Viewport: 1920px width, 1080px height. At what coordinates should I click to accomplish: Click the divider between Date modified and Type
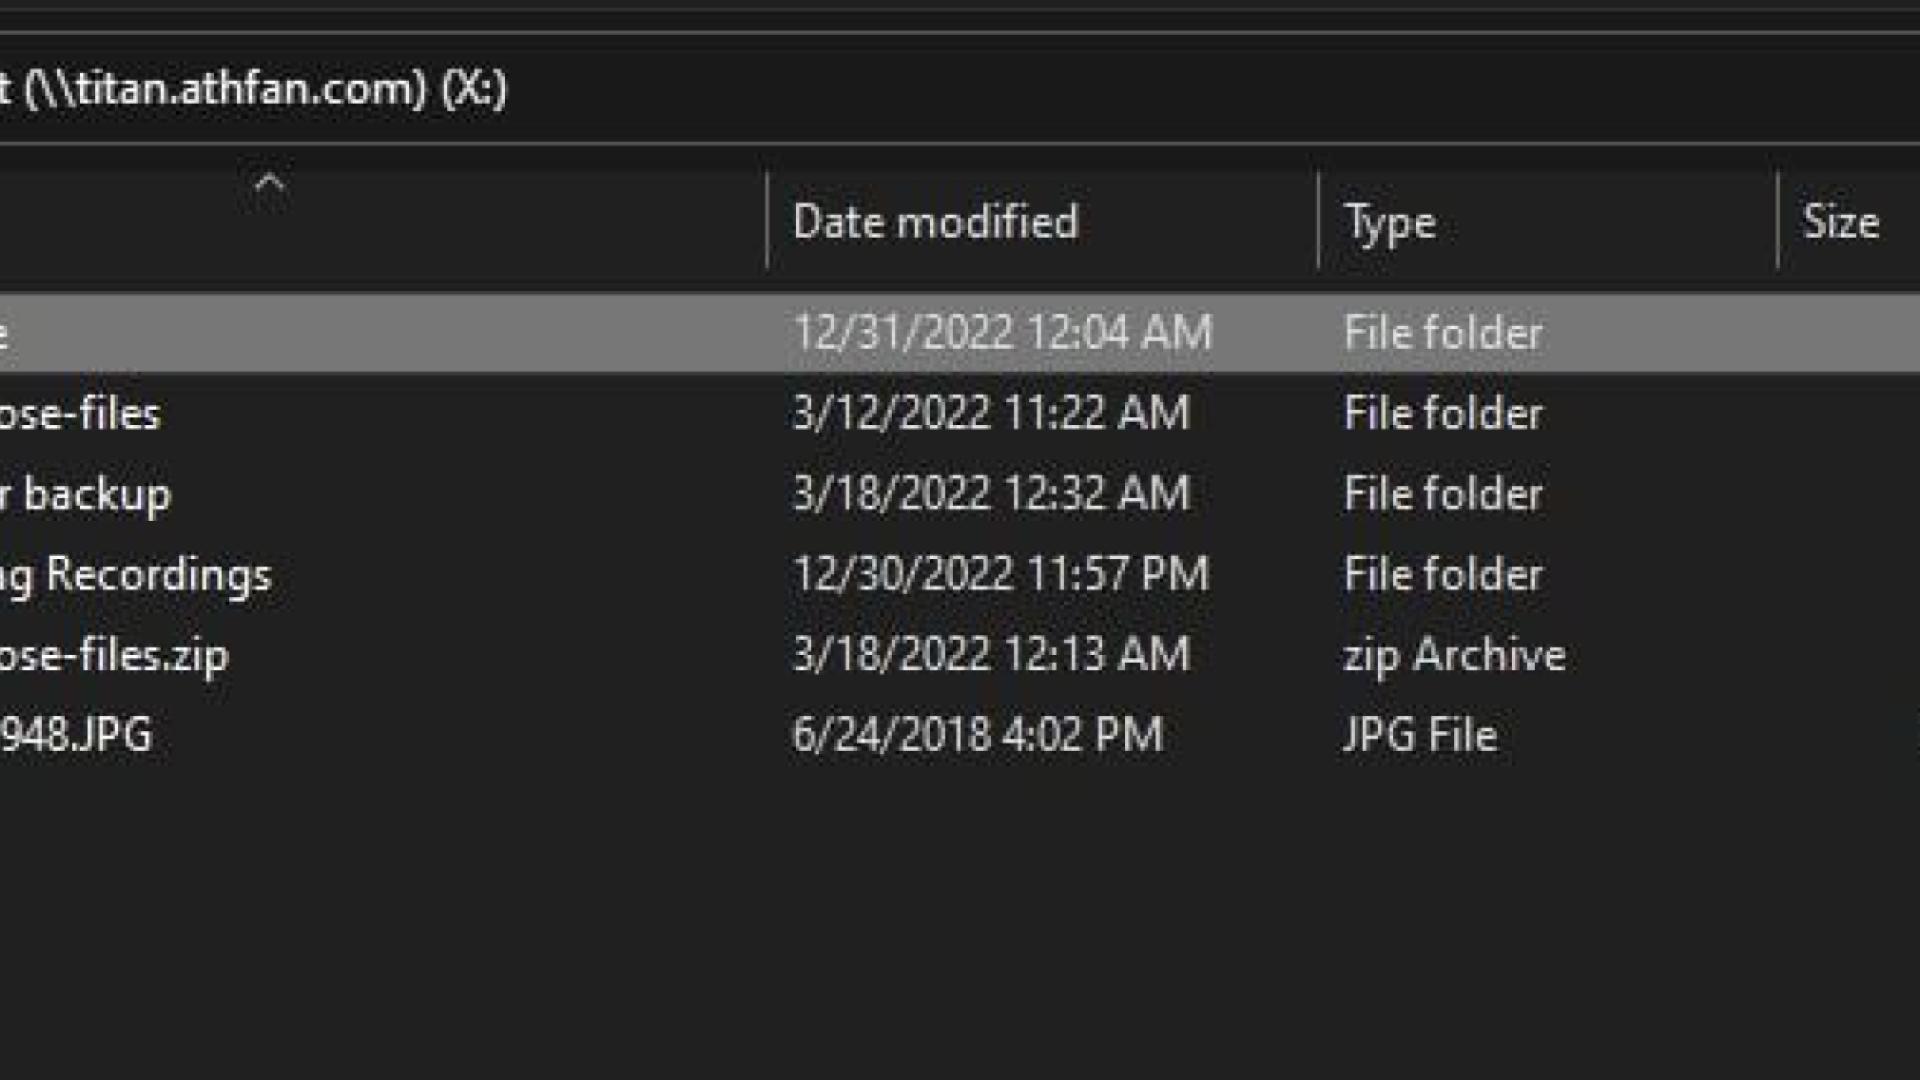tap(1318, 222)
